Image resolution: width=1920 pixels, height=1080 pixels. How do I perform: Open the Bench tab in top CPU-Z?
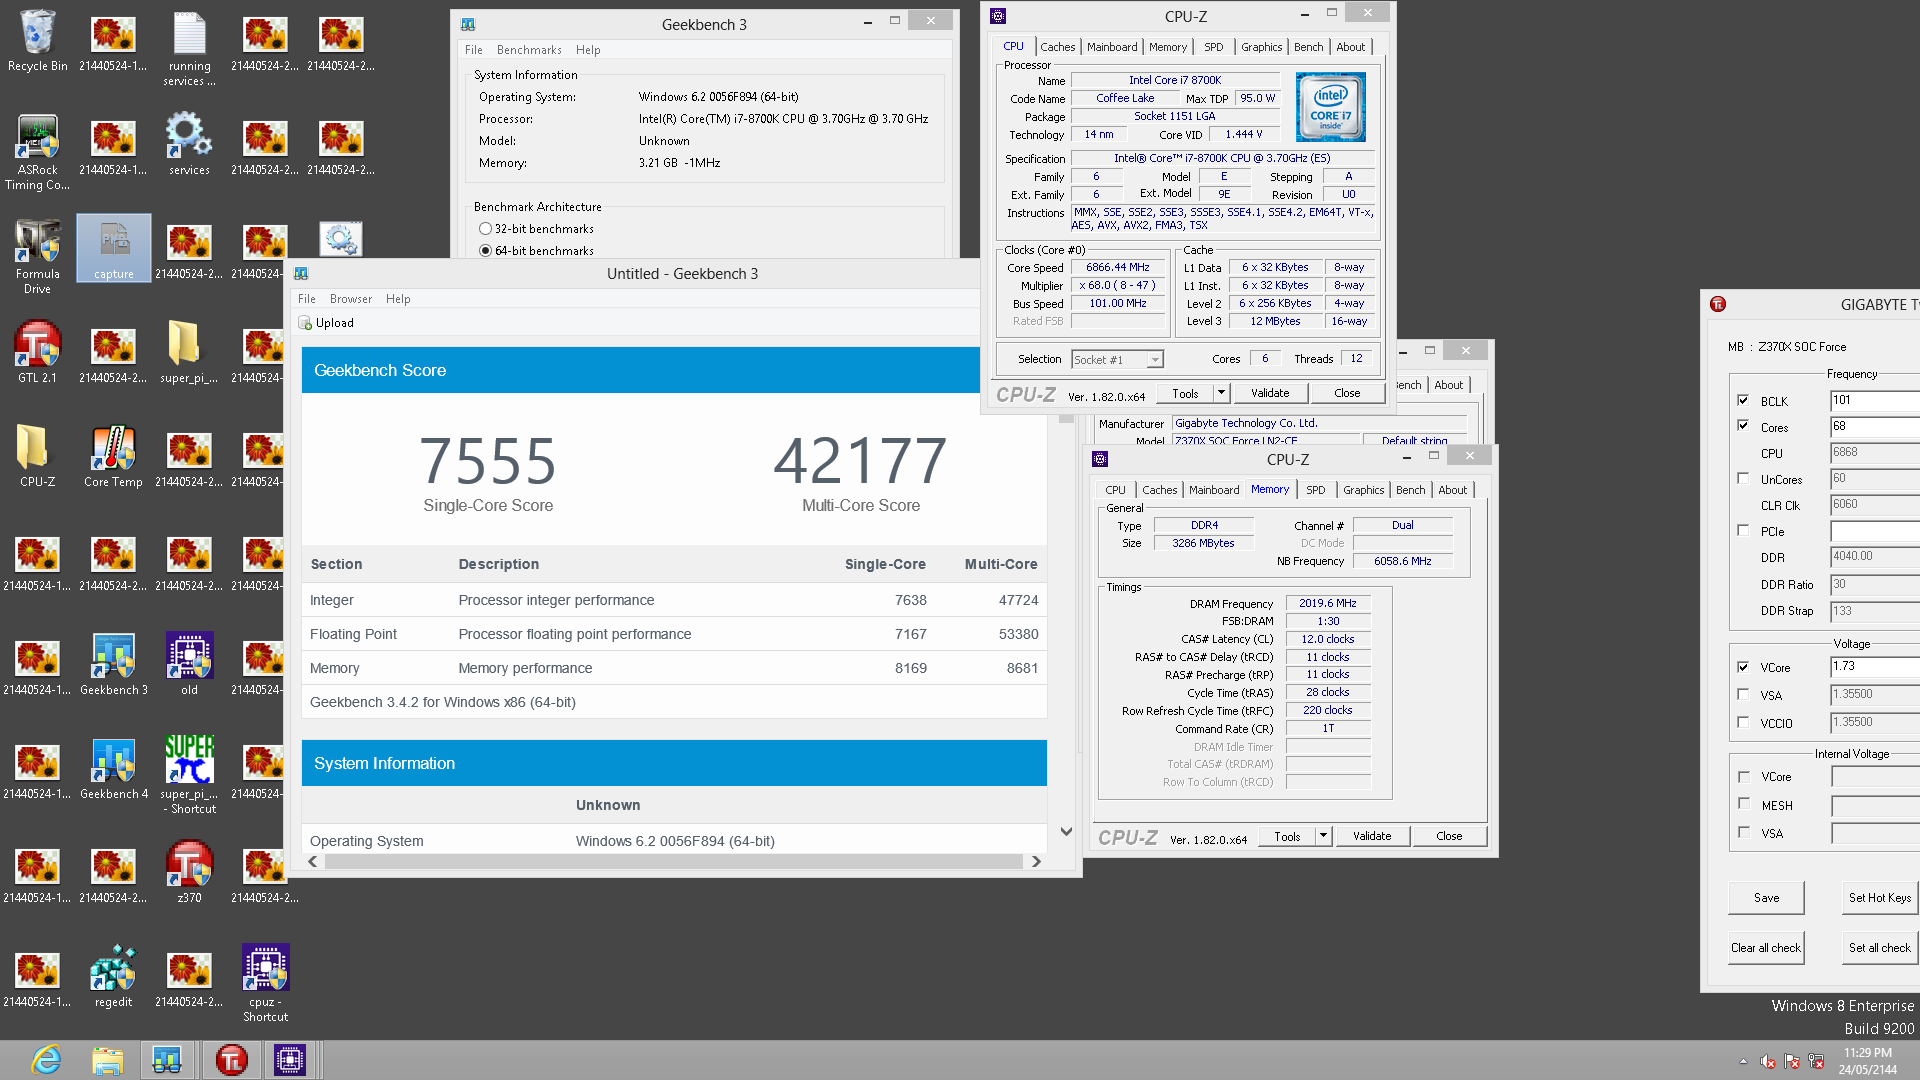pyautogui.click(x=1308, y=47)
